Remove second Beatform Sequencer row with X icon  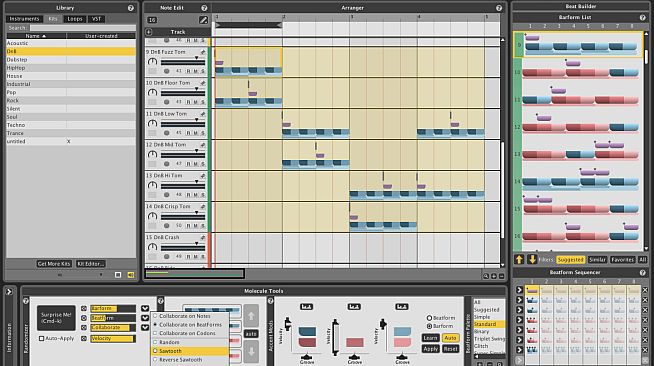coord(645,300)
